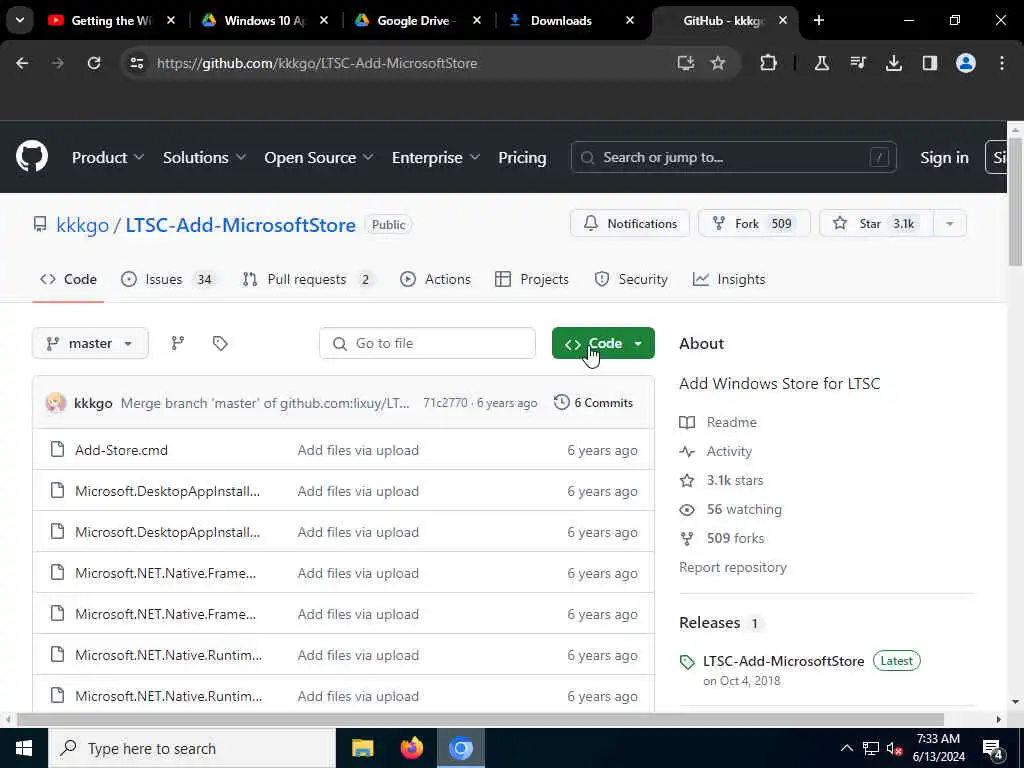The width and height of the screenshot is (1024, 768).
Task: Click Type here to search box
Action: click(x=191, y=748)
